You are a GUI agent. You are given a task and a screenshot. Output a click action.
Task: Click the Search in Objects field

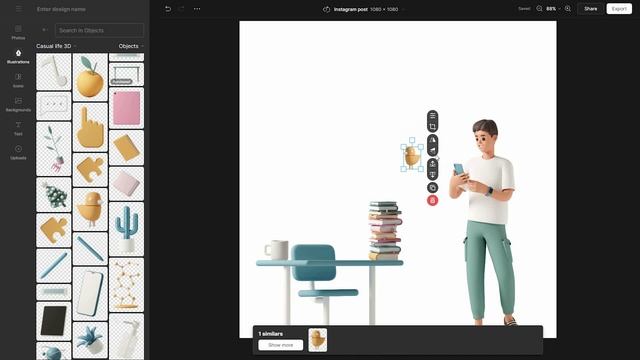(99, 30)
